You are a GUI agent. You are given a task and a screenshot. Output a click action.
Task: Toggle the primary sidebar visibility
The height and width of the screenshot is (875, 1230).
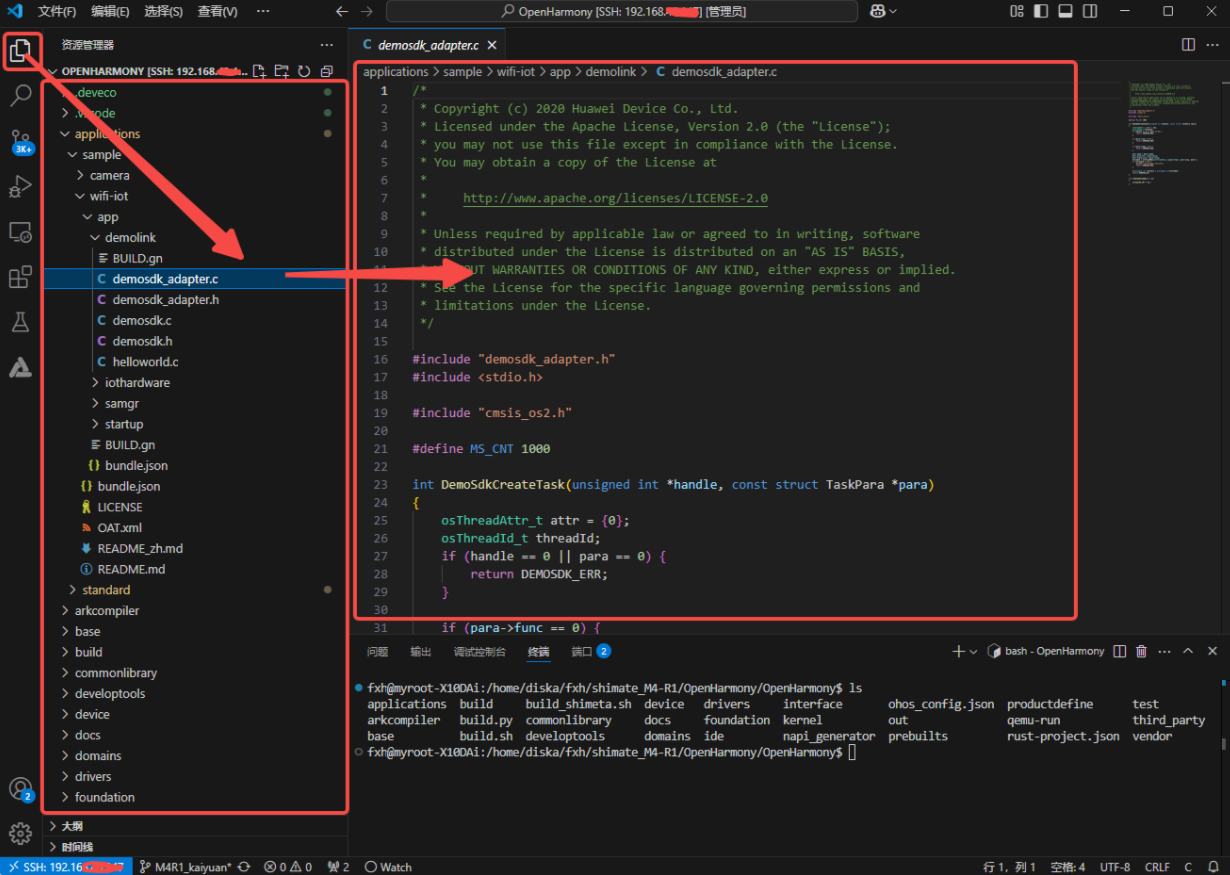coord(1040,10)
